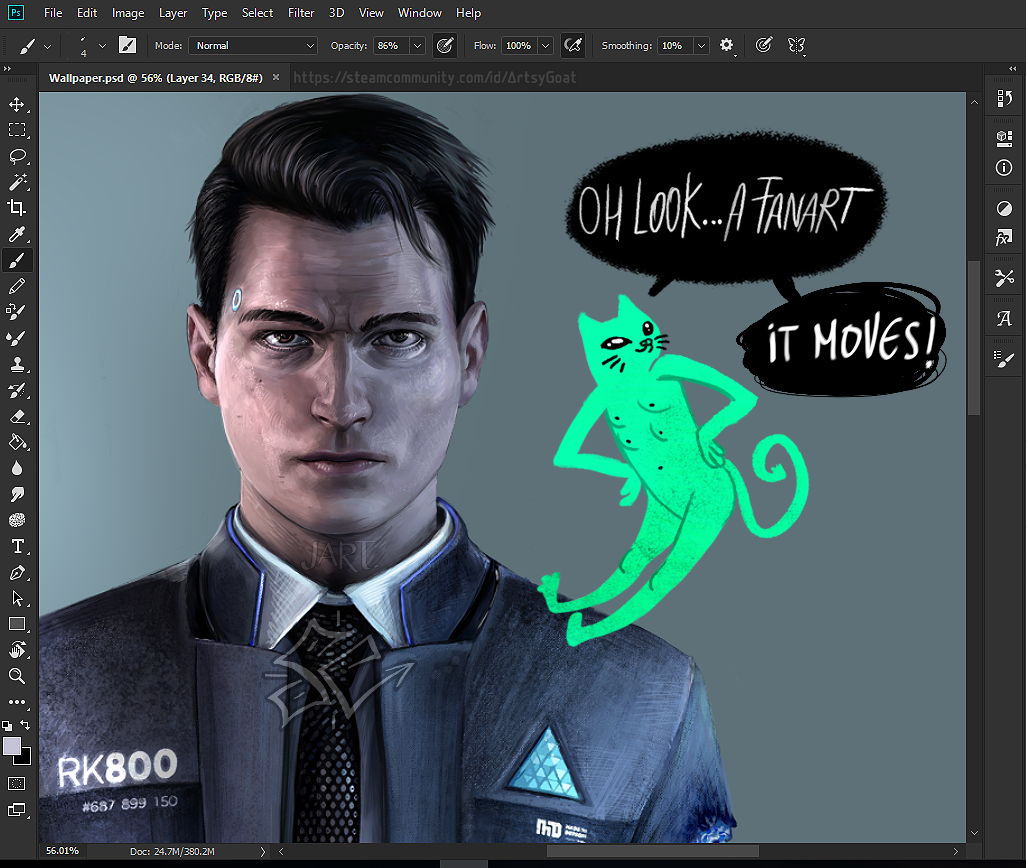1028x868 pixels.
Task: Open the Layer menu
Action: (x=173, y=13)
